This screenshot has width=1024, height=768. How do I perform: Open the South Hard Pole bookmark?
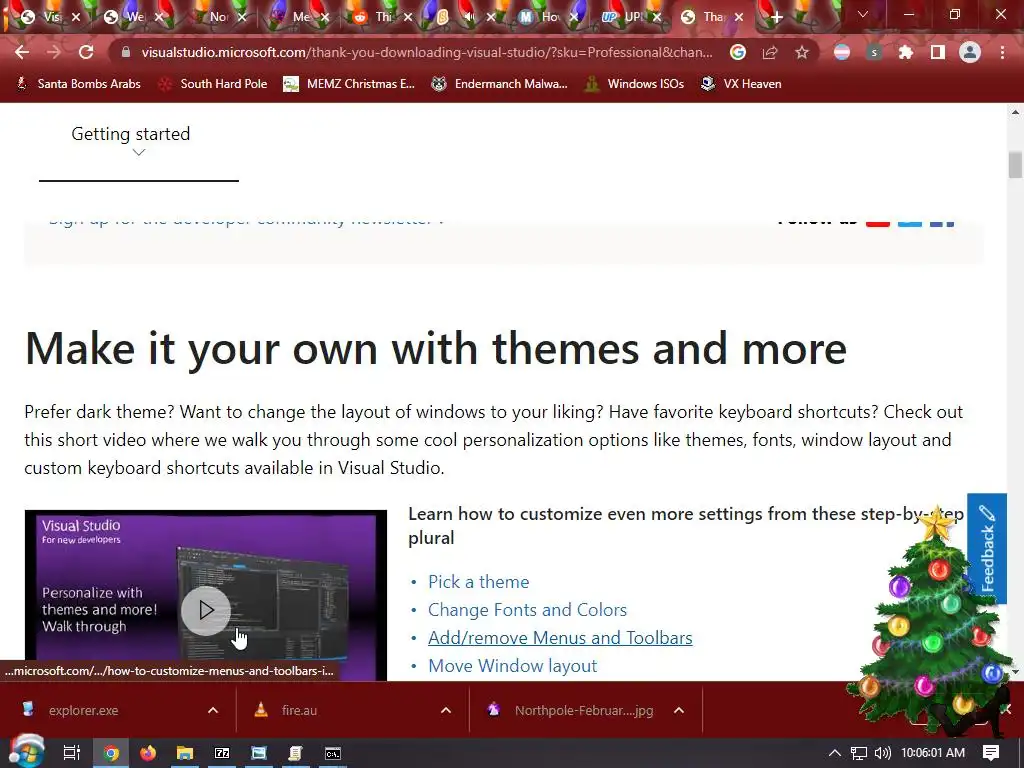tap(213, 84)
